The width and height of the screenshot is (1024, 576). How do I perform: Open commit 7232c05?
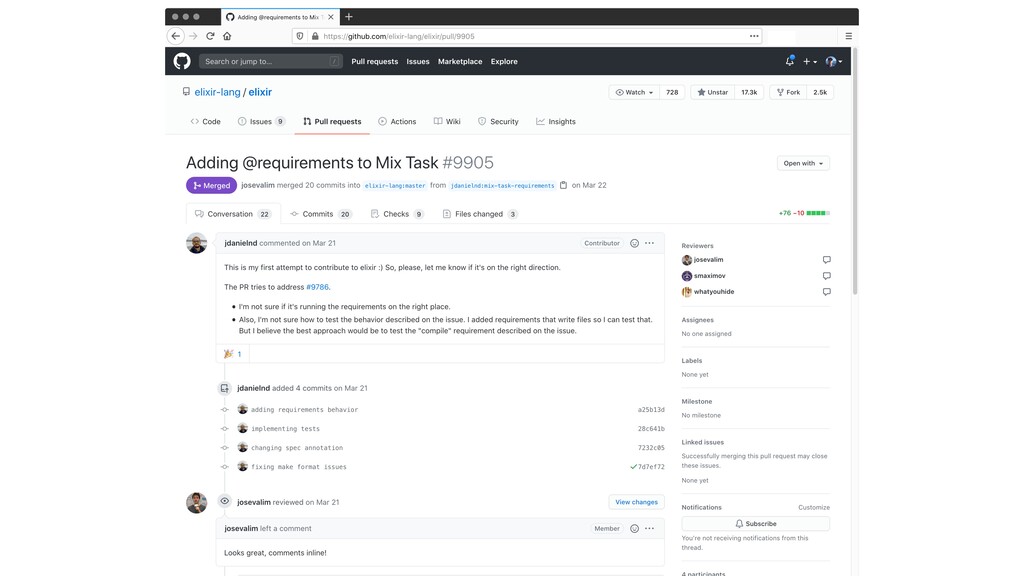coord(651,447)
